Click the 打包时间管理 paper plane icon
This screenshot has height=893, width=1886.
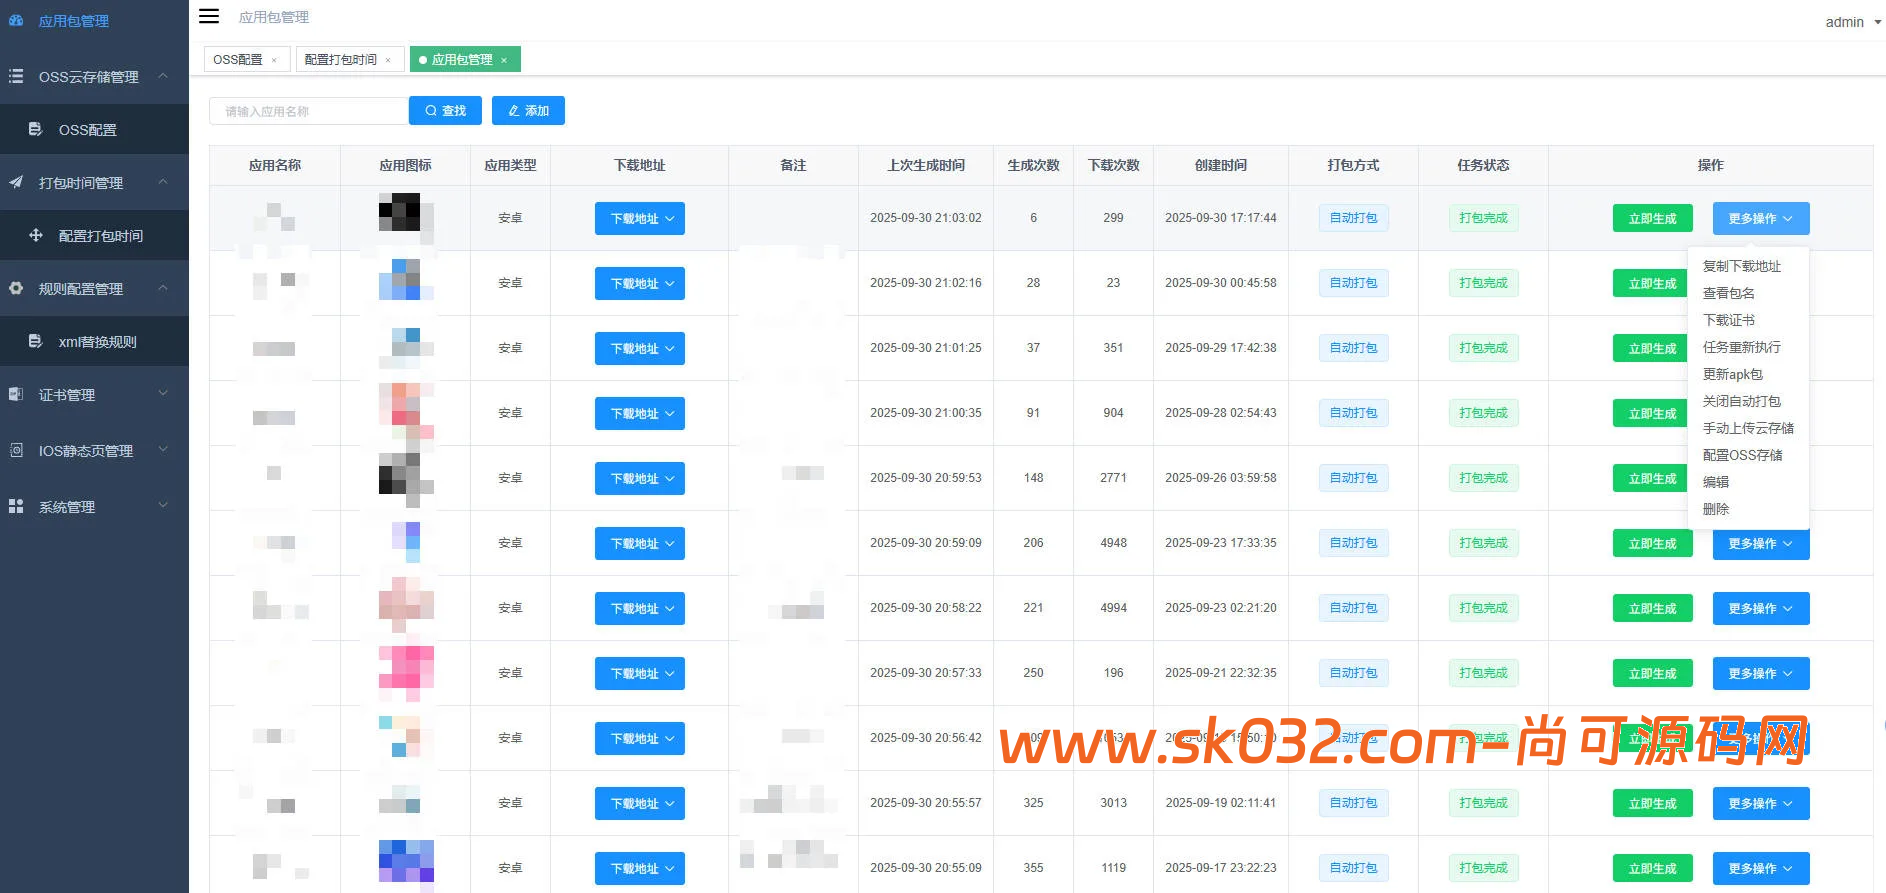[16, 182]
